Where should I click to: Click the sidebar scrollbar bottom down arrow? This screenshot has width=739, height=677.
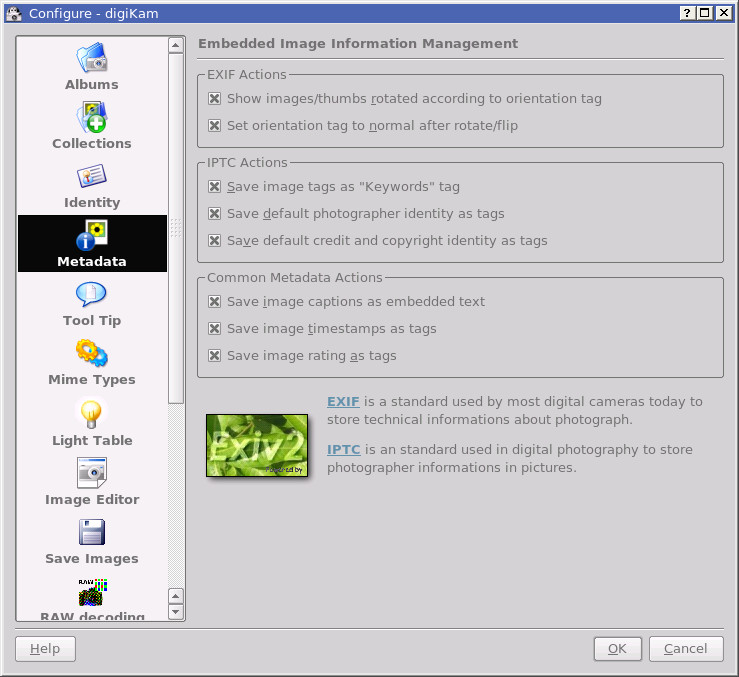click(x=175, y=612)
